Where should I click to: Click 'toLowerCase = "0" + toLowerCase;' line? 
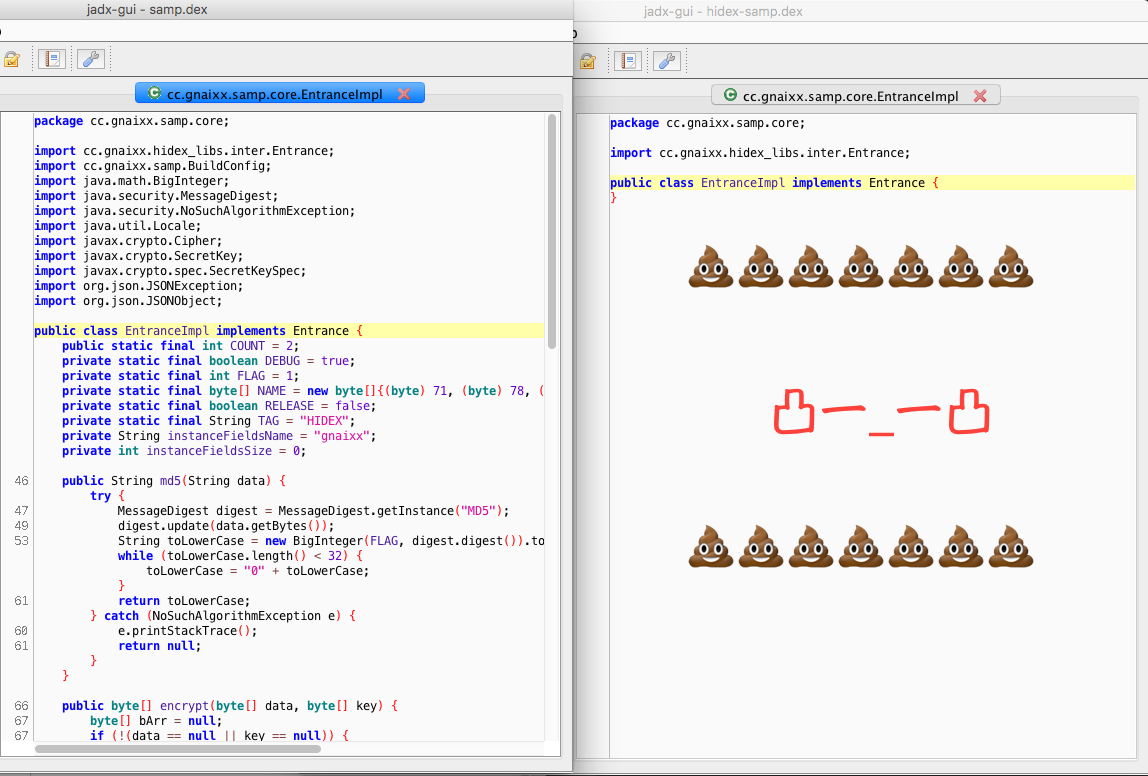(258, 571)
